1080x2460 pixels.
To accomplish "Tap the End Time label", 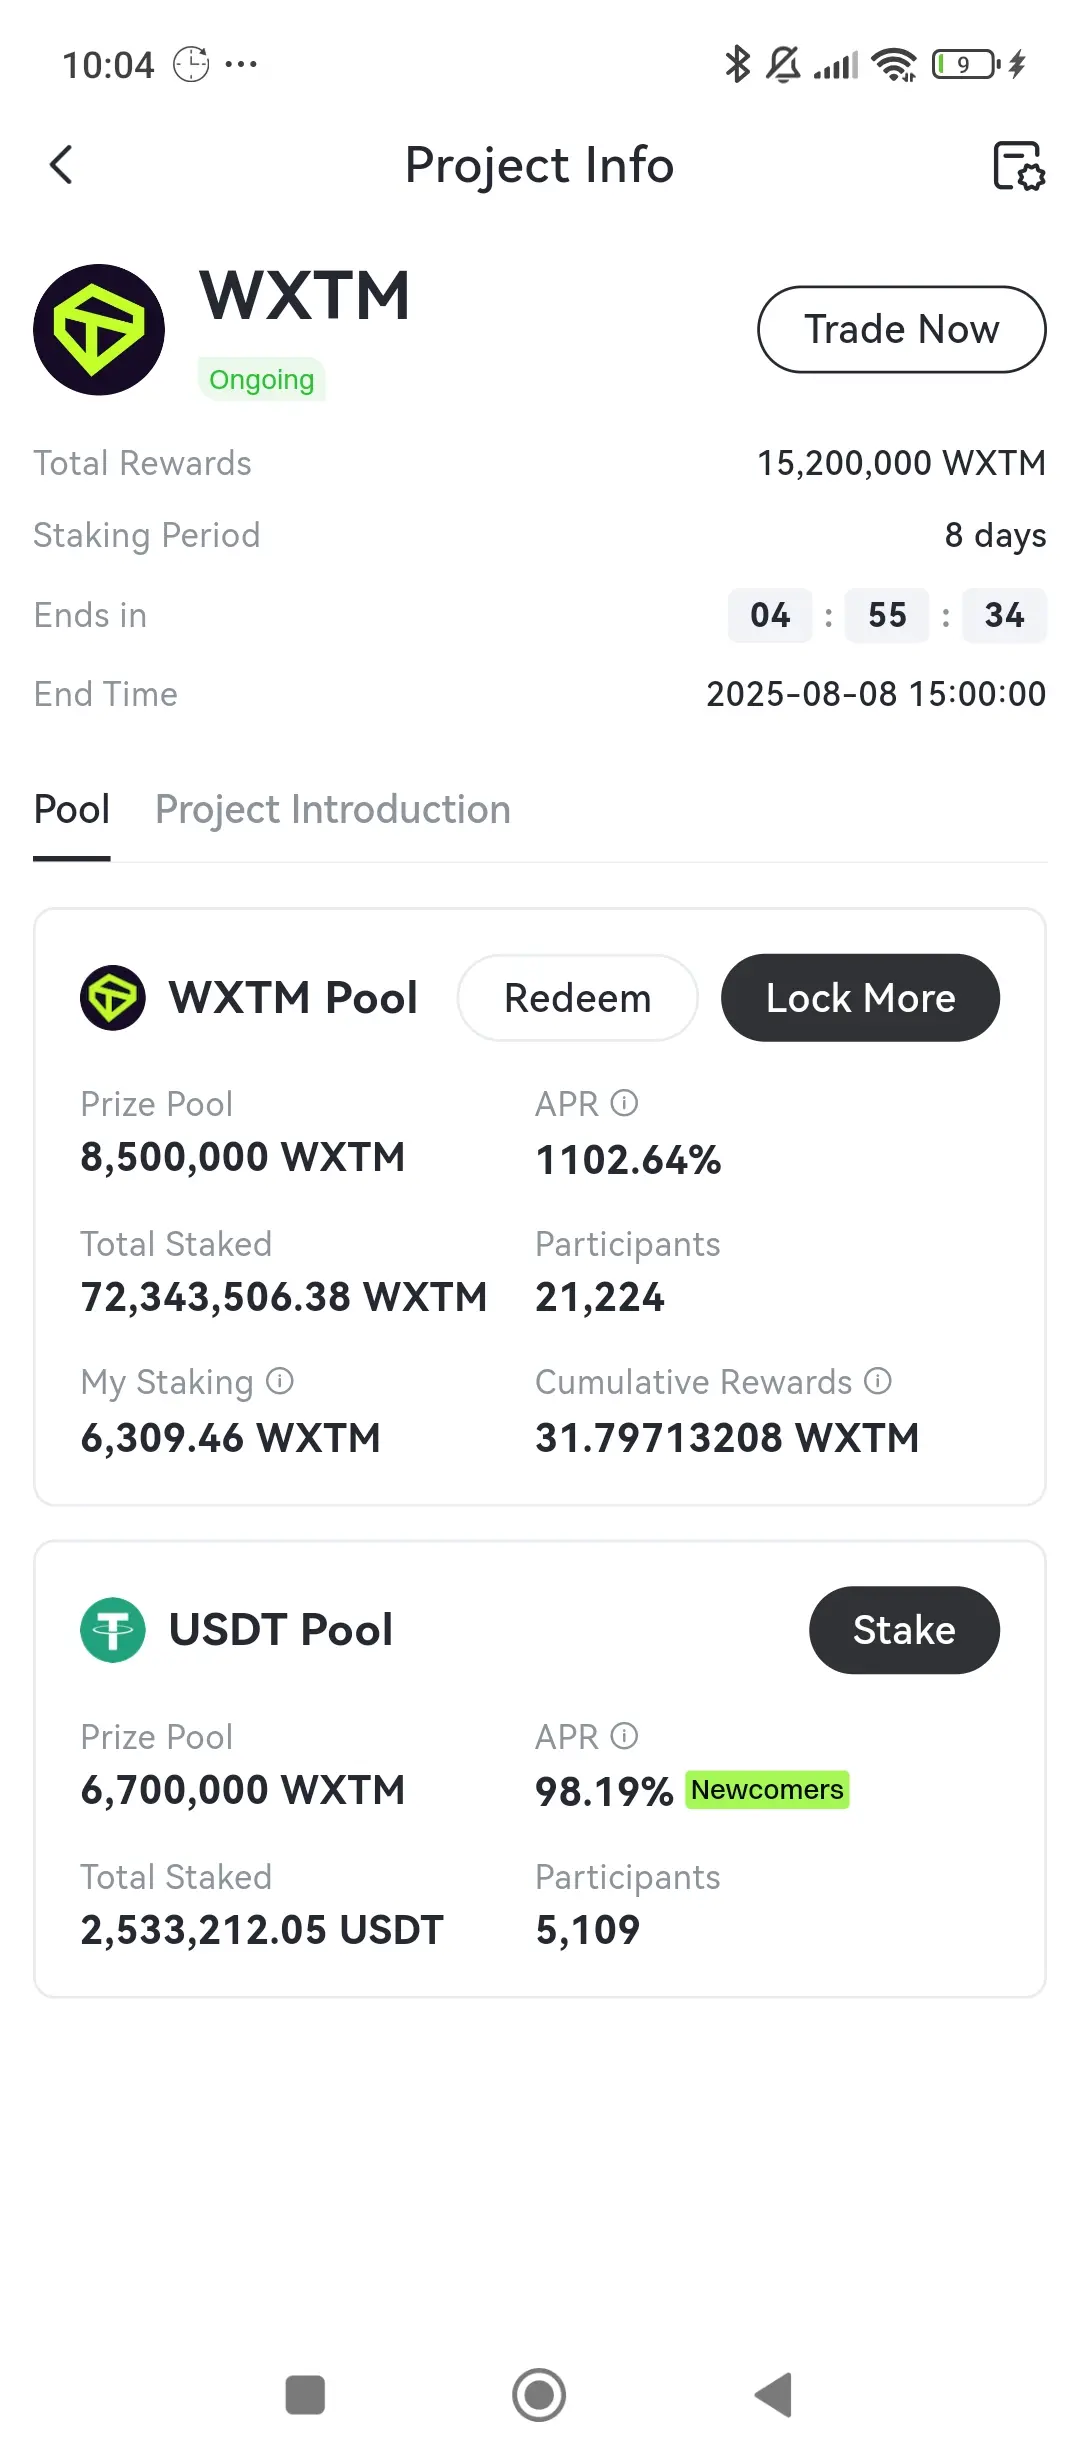I will tap(105, 694).
